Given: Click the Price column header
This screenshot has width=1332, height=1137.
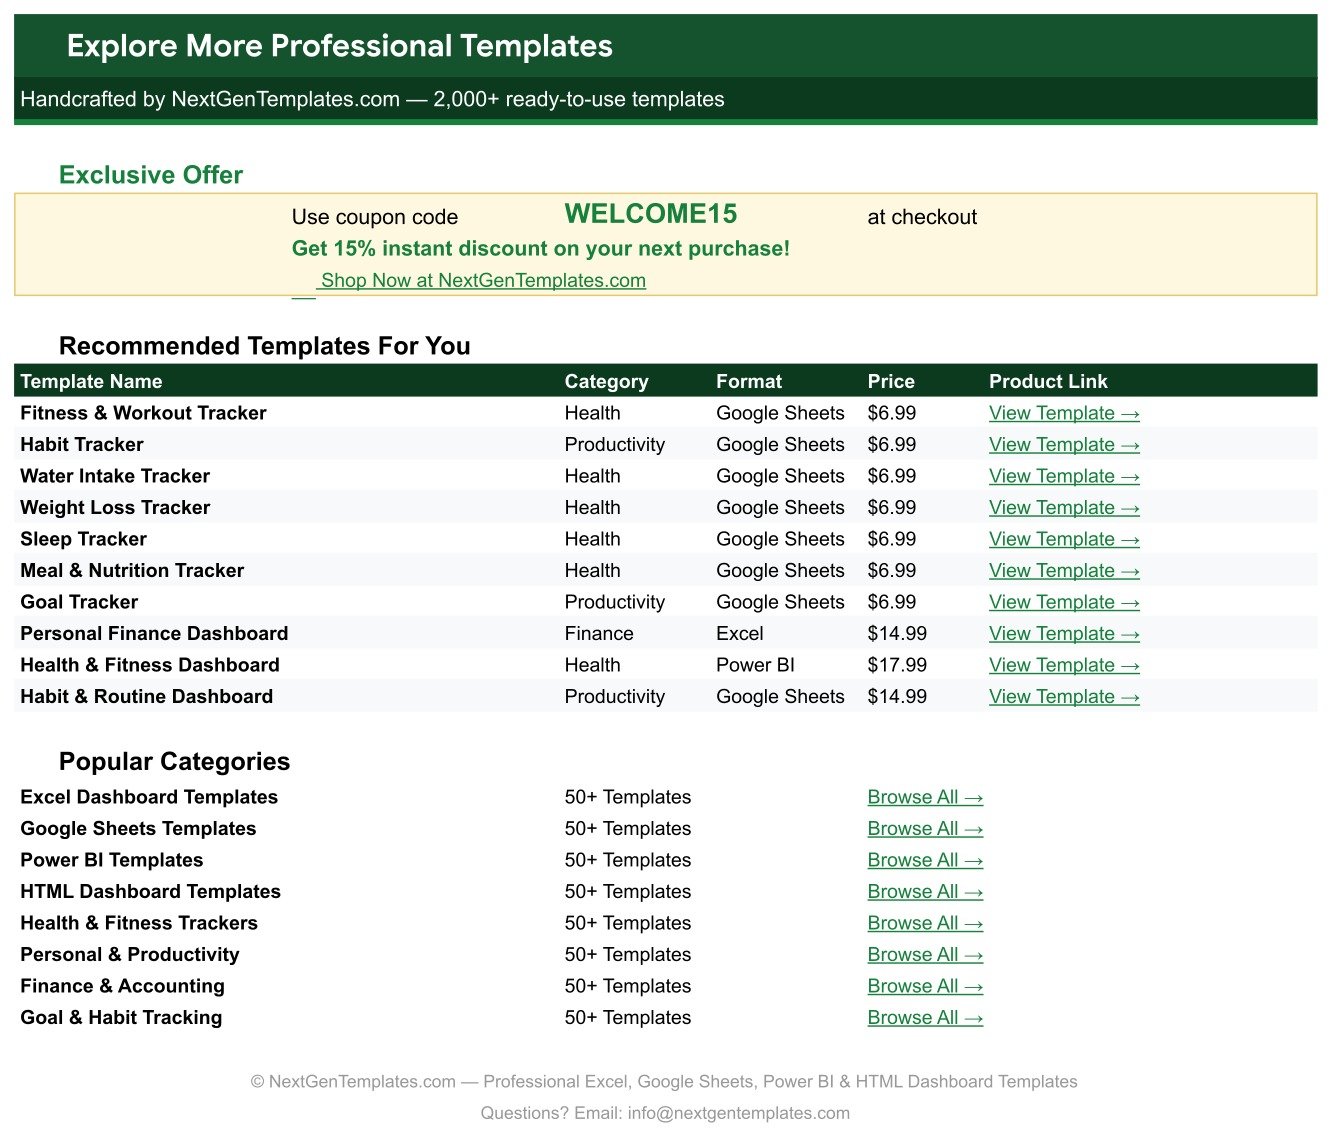Looking at the screenshot, I should [x=891, y=381].
